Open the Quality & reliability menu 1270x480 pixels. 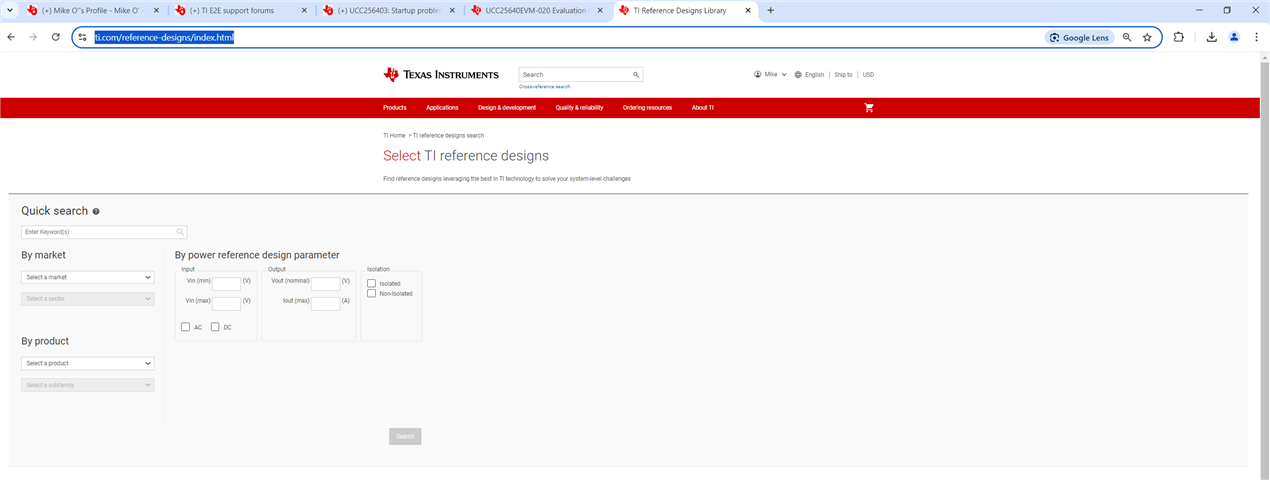579,107
